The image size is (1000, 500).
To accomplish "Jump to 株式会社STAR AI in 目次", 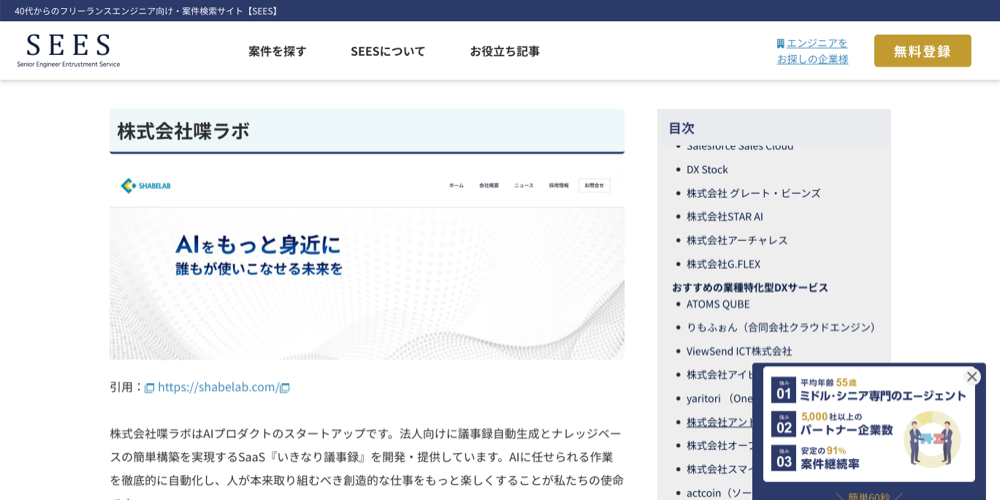I will (724, 217).
